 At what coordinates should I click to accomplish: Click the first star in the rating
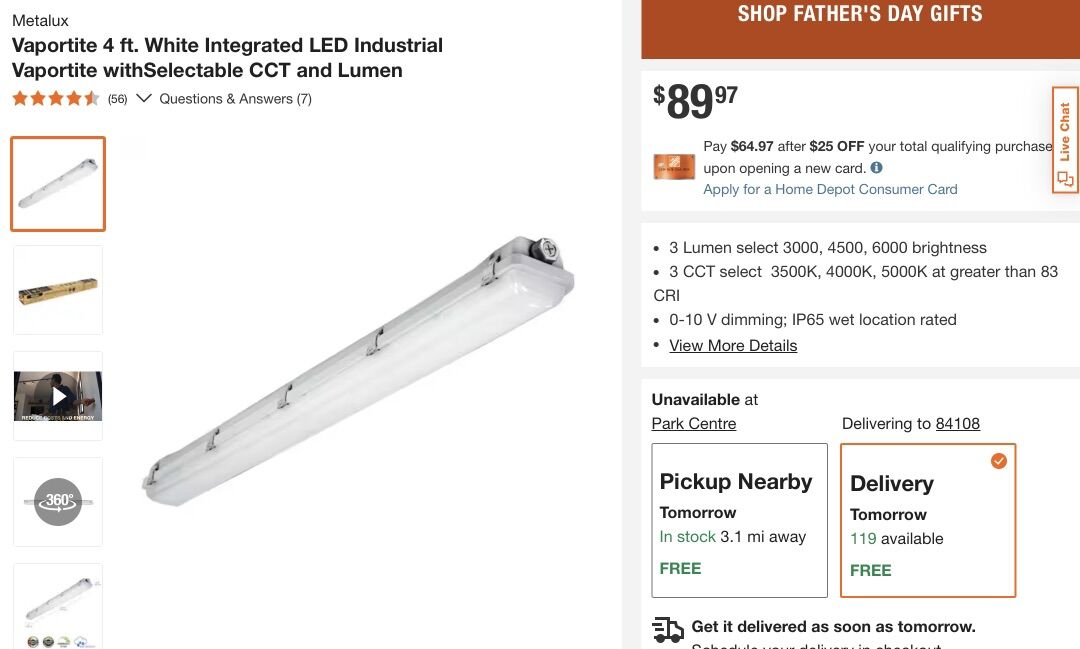17,99
